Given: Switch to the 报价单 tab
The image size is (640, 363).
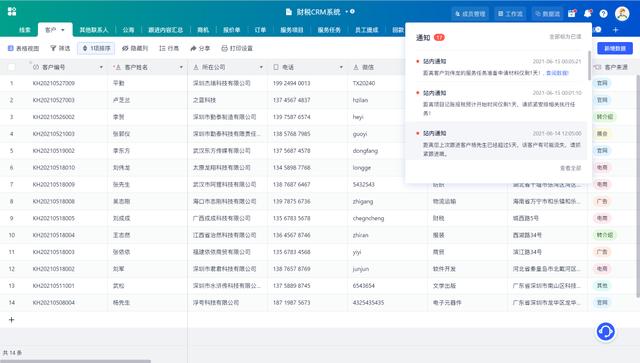Looking at the screenshot, I should click(231, 30).
